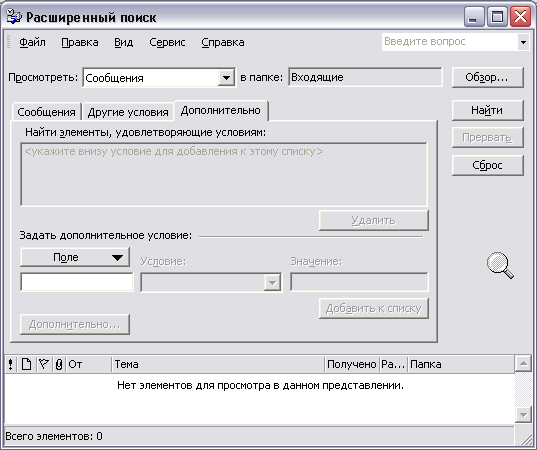Switch to the Другие условия tab
This screenshot has height=450, width=537.
(128, 112)
